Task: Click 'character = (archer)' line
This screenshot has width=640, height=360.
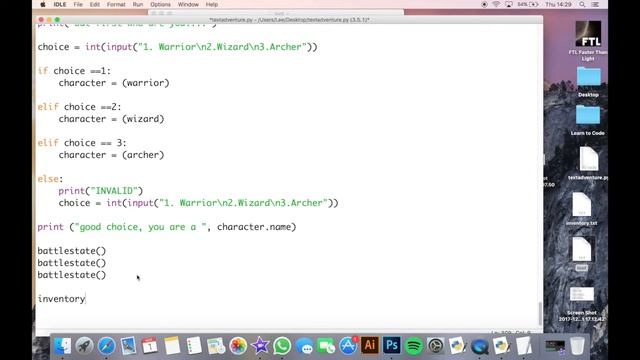Action: click(111, 155)
